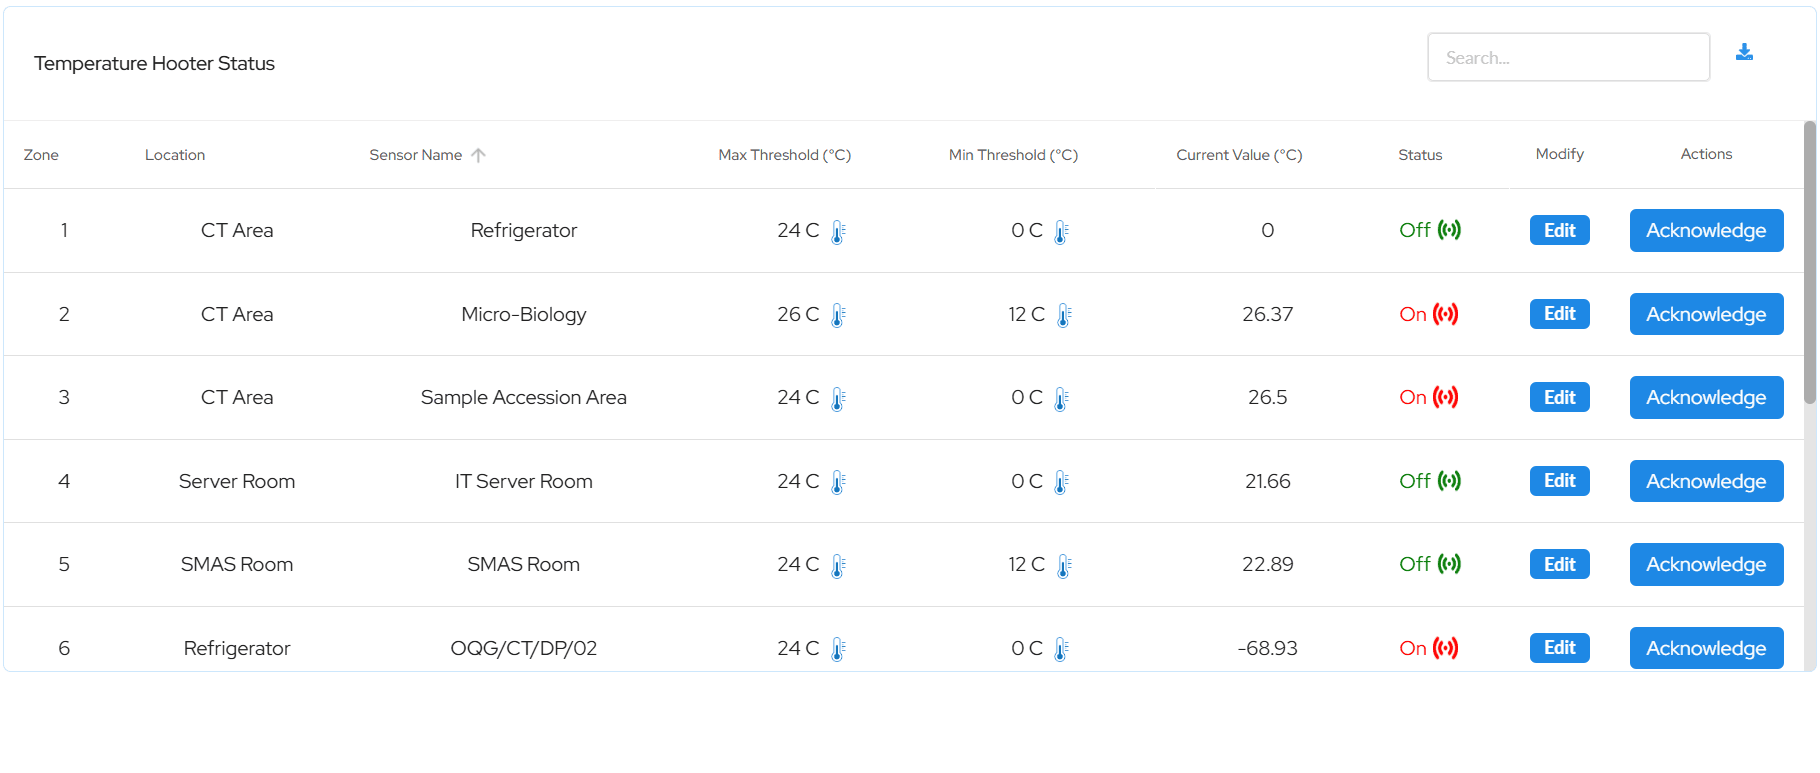This screenshot has height=773, width=1820.
Task: Click the SMAS Room max threshold thermometer icon
Action: pos(838,566)
